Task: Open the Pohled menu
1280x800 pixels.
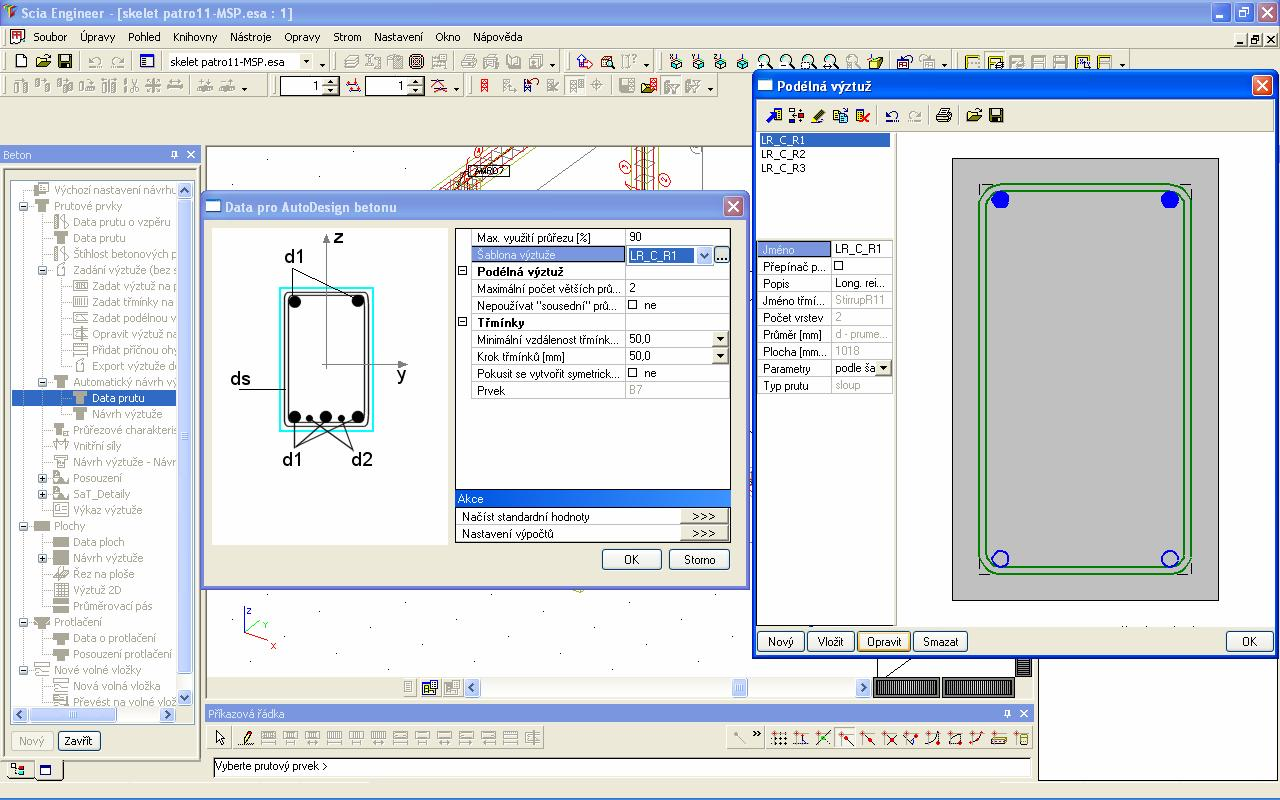Action: 144,37
